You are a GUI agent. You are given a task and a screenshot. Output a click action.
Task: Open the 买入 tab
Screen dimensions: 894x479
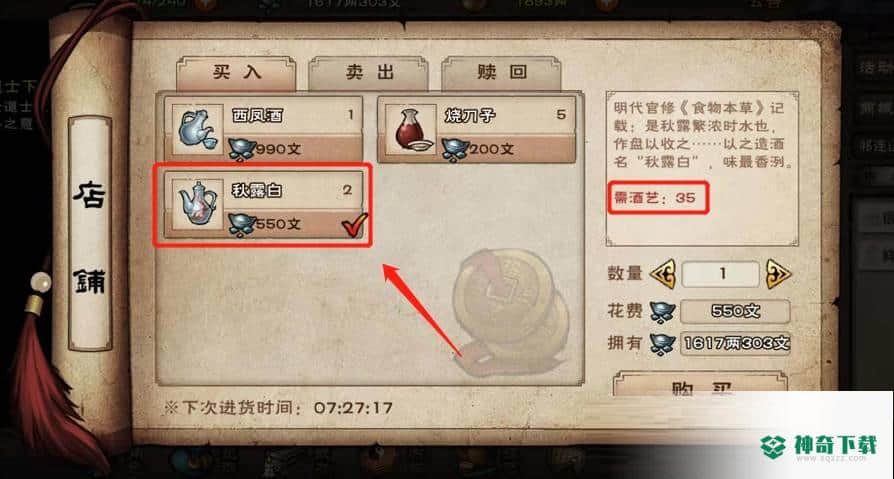click(236, 73)
